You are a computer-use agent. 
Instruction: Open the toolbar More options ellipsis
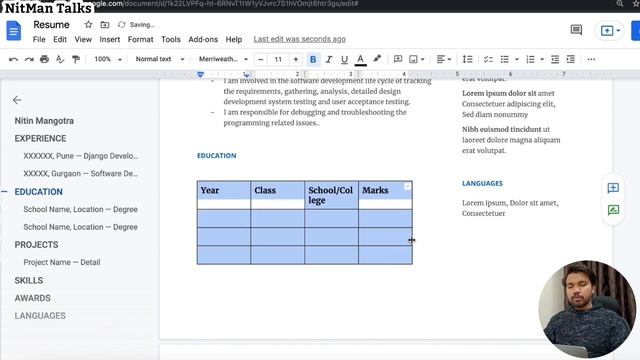(591, 60)
